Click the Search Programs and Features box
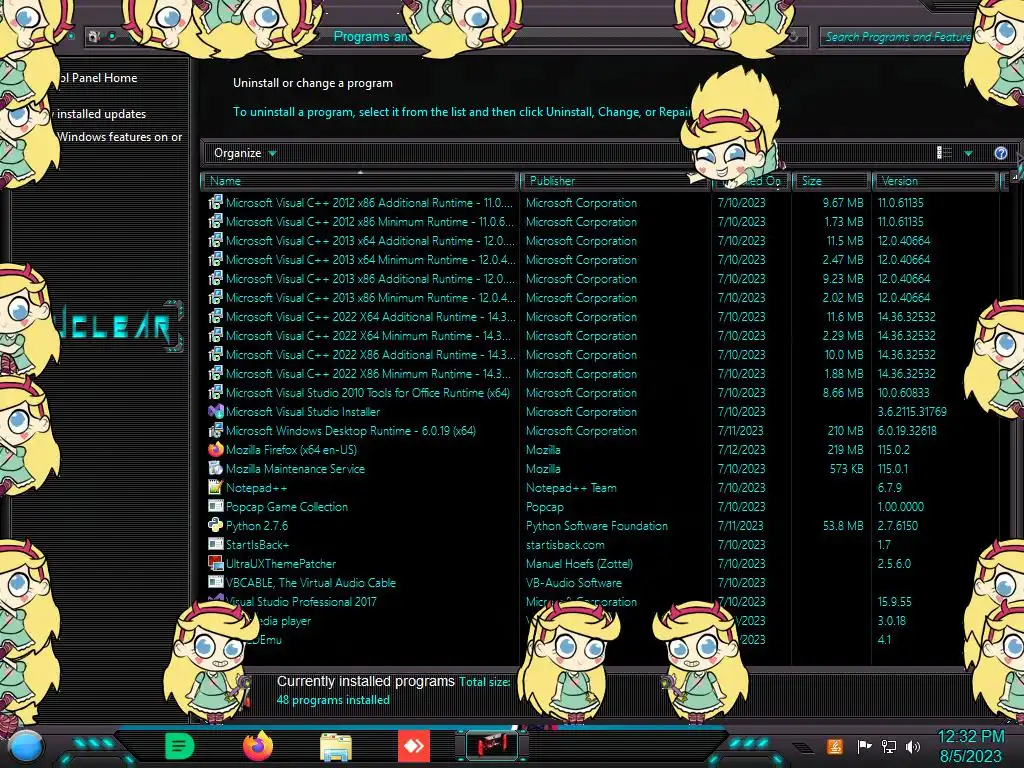 point(897,37)
